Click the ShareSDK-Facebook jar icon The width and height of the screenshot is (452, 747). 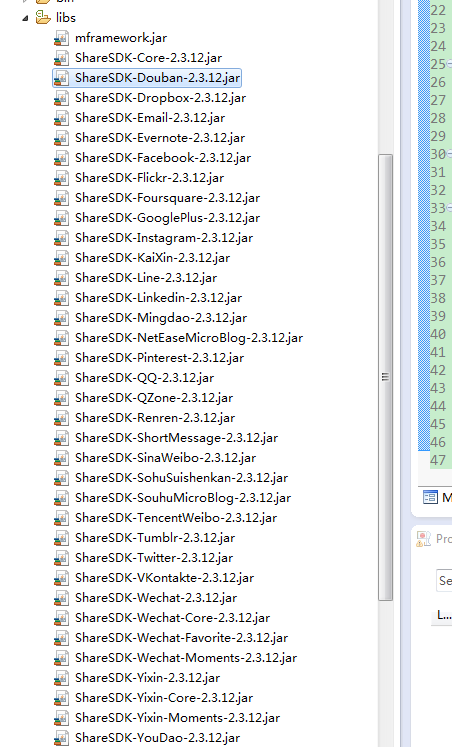coord(61,158)
